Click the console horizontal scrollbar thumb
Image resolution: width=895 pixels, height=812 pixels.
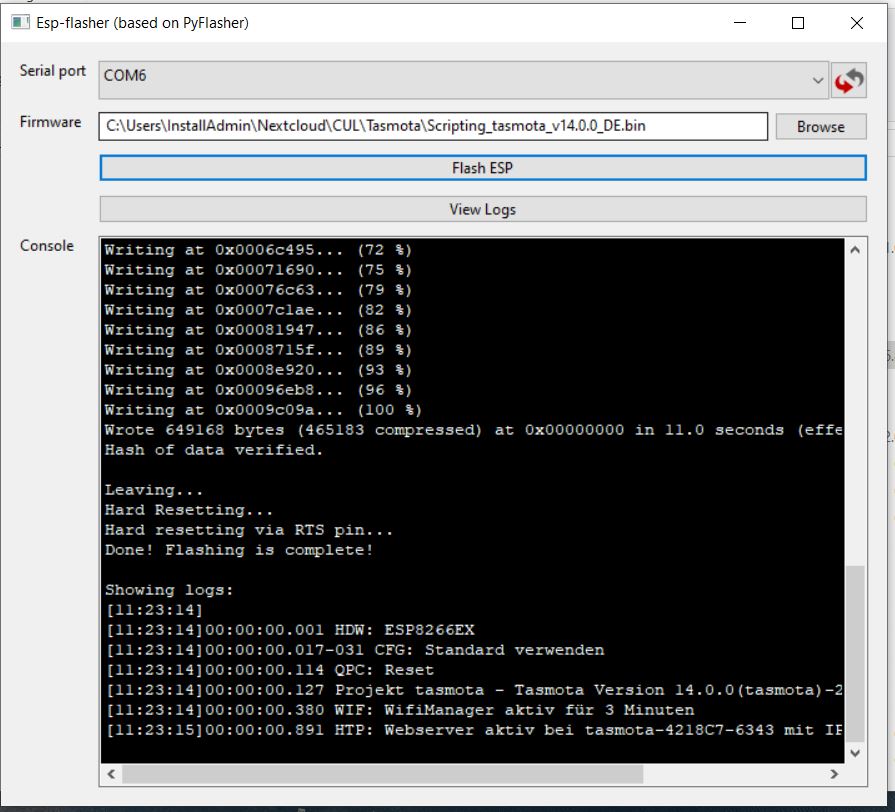pos(382,774)
